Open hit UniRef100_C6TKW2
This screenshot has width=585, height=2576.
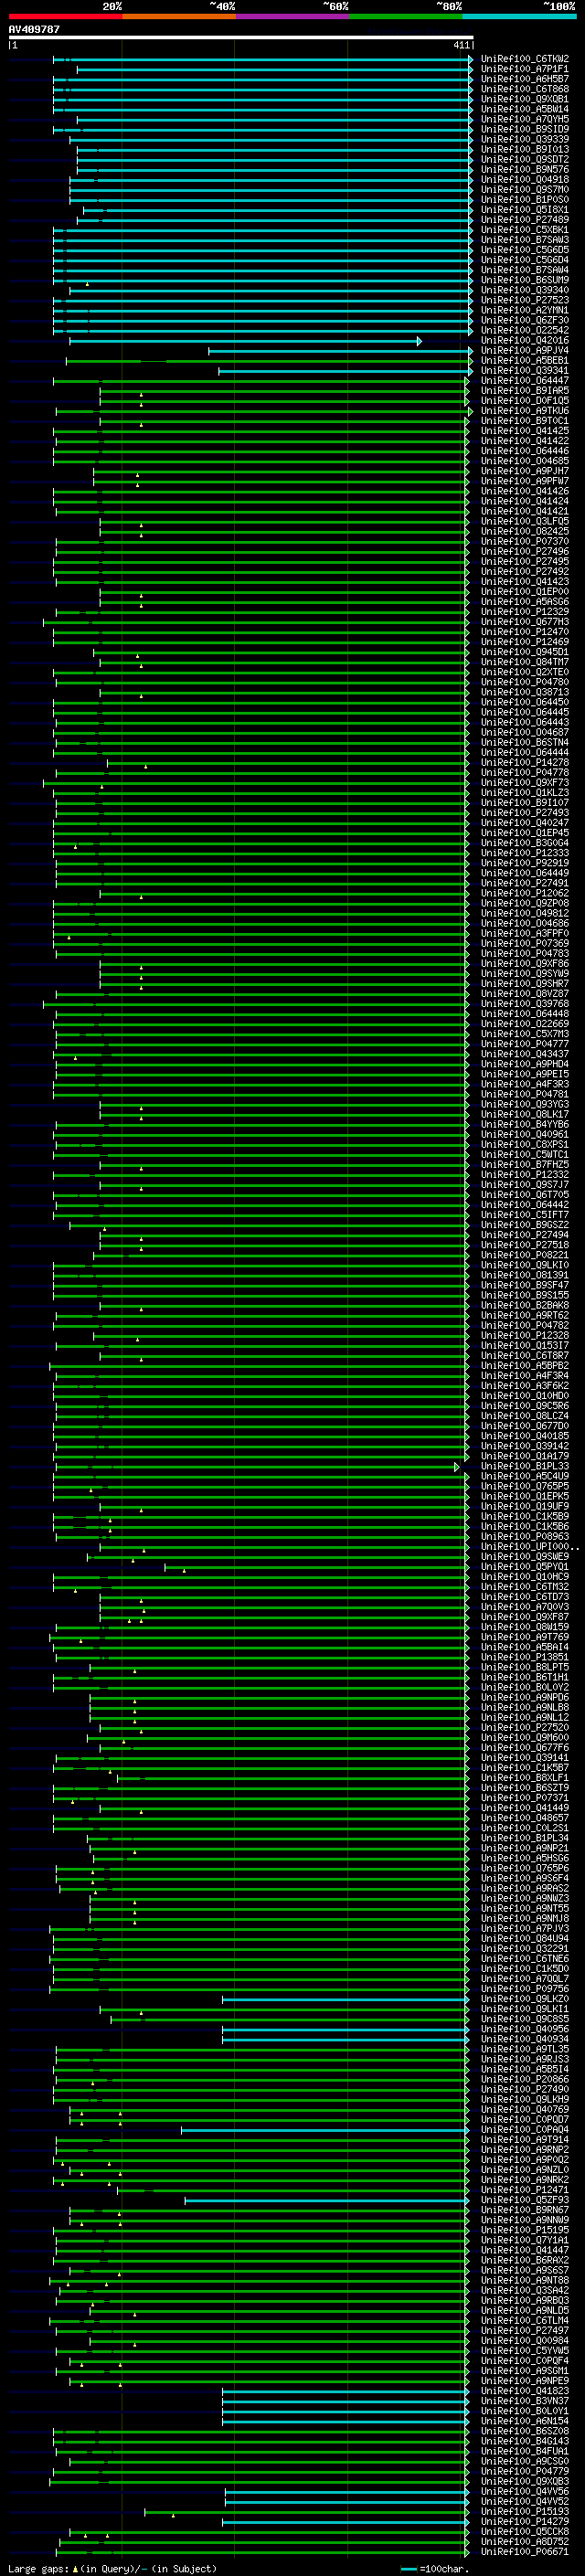pyautogui.click(x=525, y=59)
